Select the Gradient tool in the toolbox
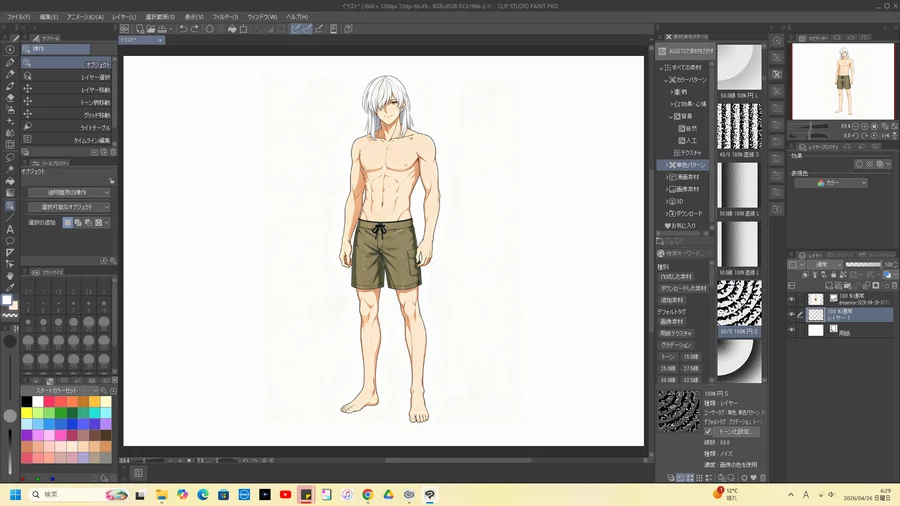The width and height of the screenshot is (900, 506). click(x=10, y=193)
